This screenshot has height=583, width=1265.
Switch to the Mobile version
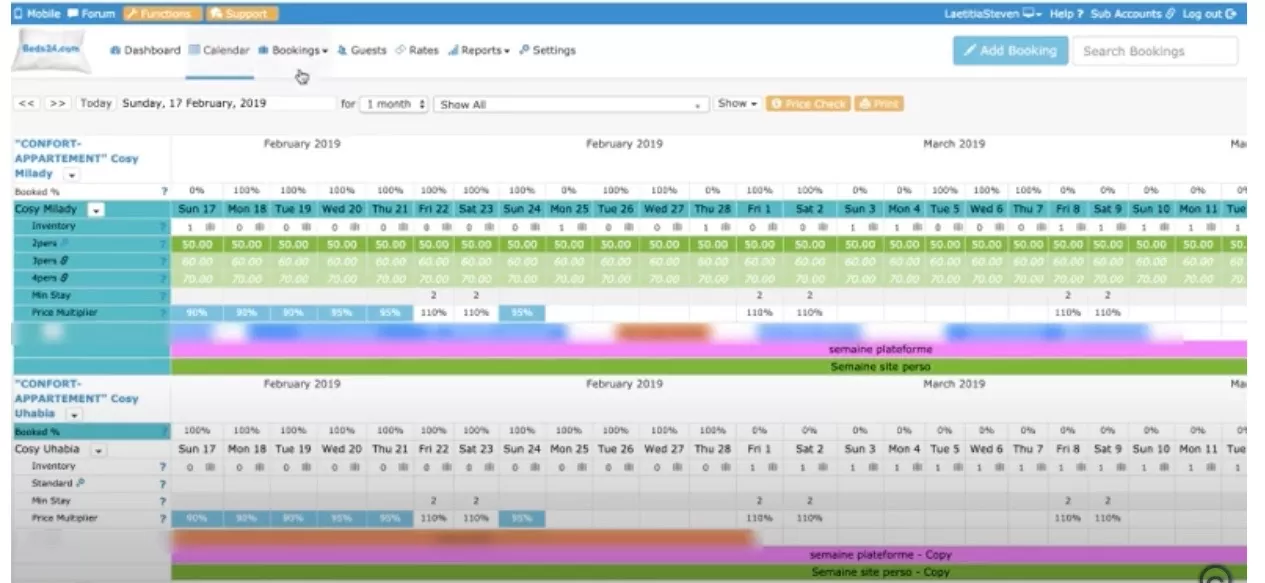[36, 14]
